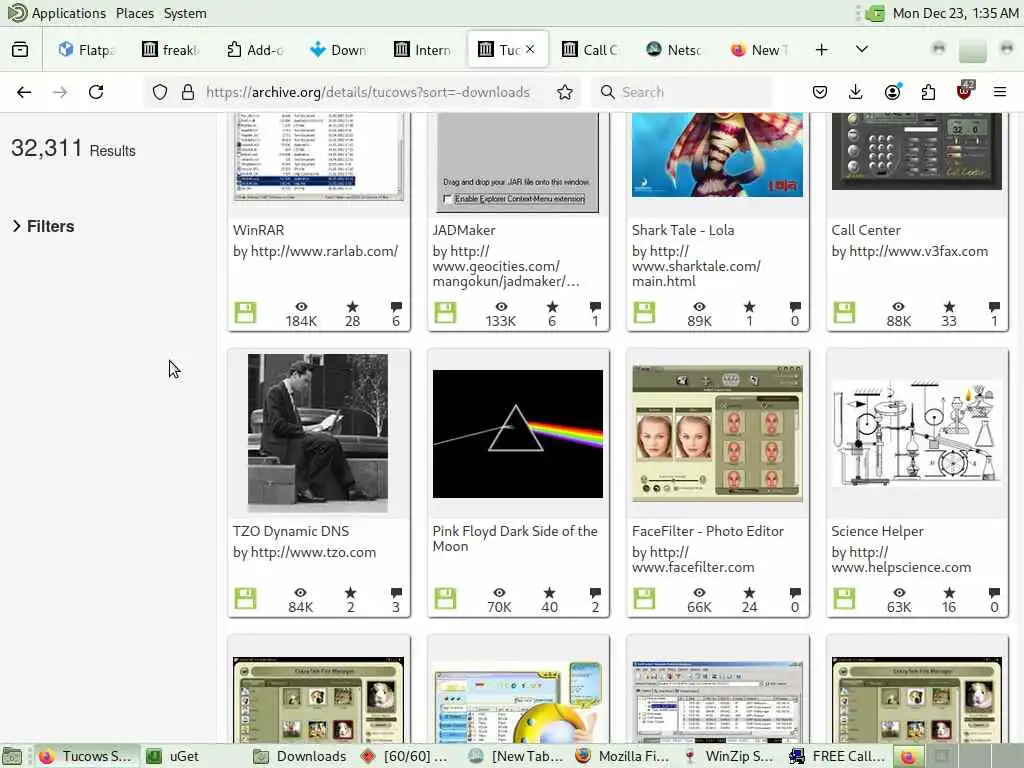Viewport: 1024px width, 768px height.
Task: Open Firefox account icon
Action: point(892,92)
